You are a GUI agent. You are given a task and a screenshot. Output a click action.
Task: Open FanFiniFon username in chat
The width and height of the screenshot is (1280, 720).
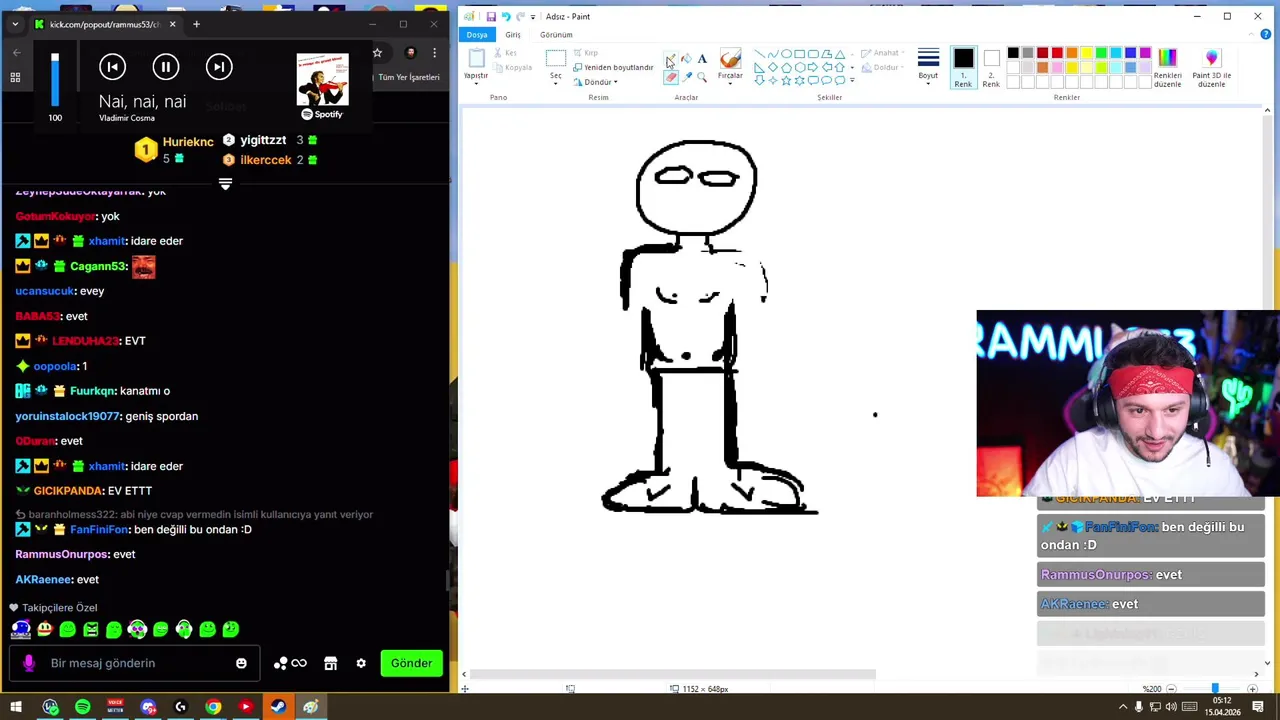pos(99,529)
